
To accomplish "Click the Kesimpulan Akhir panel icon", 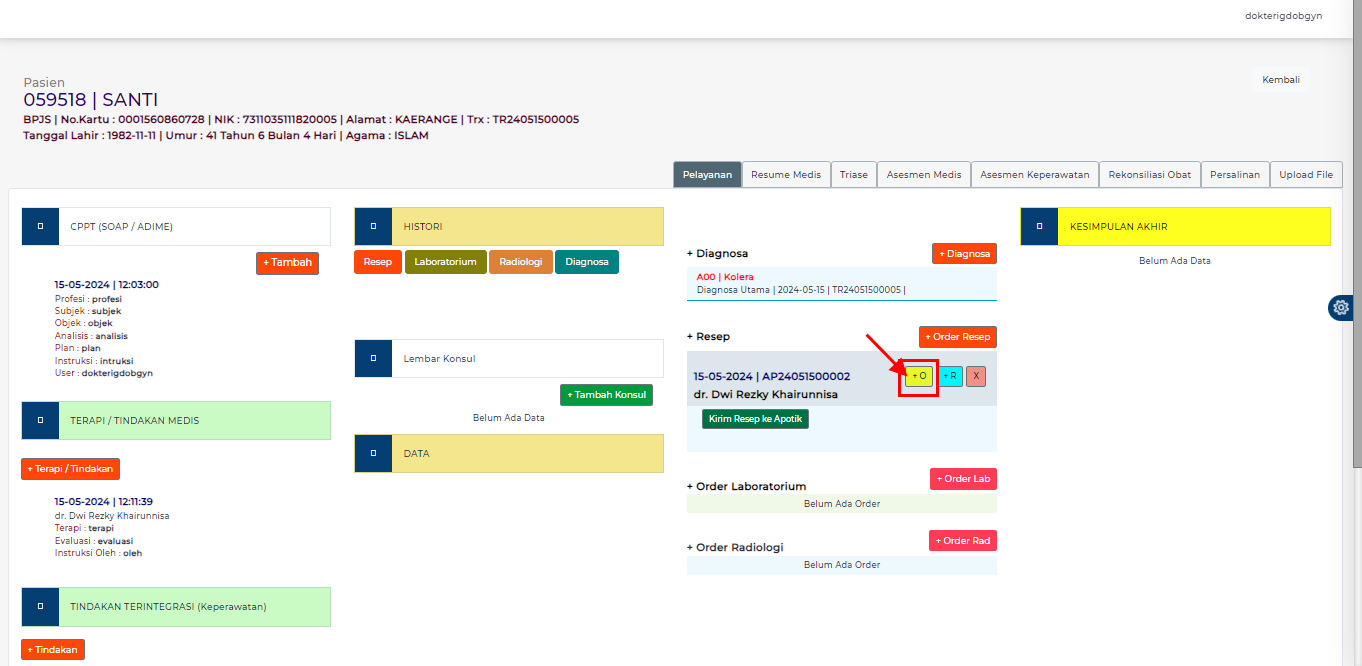I will point(1039,226).
